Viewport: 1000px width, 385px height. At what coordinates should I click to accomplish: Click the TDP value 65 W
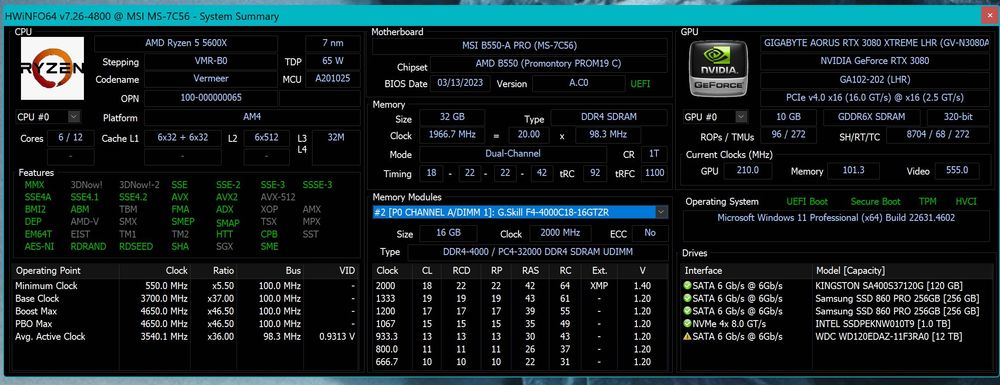pos(332,62)
